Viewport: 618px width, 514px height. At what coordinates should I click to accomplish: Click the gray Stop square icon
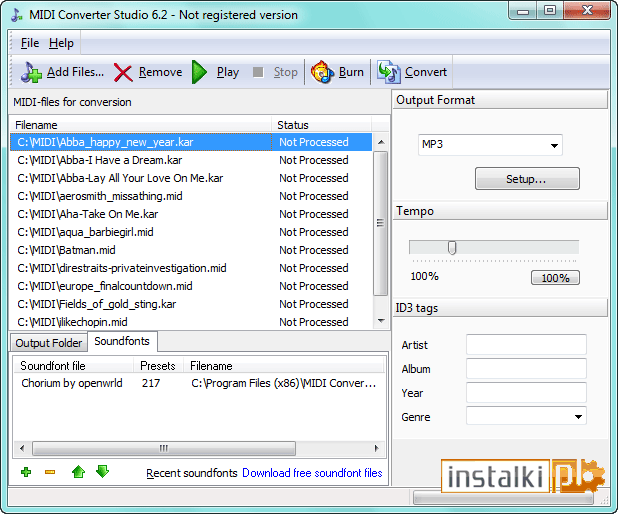pyautogui.click(x=258, y=72)
